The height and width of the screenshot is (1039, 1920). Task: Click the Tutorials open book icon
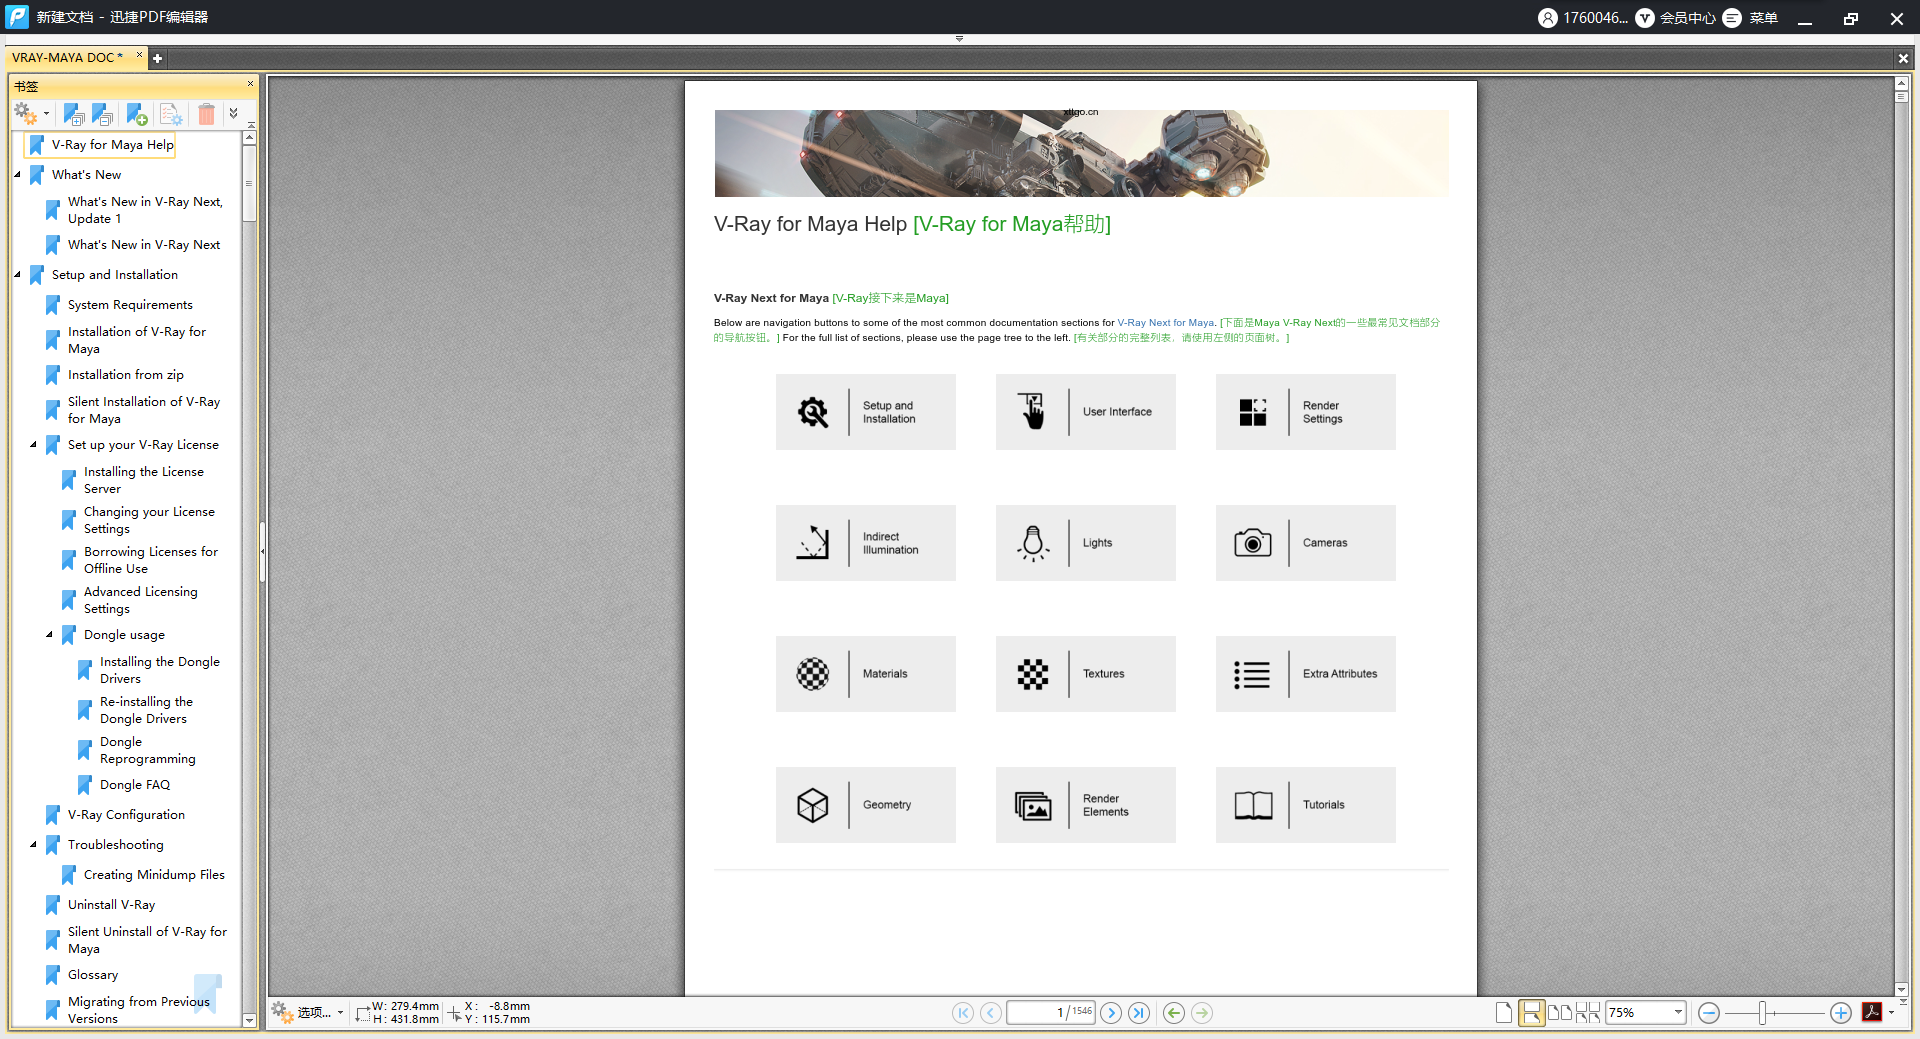(x=1253, y=805)
